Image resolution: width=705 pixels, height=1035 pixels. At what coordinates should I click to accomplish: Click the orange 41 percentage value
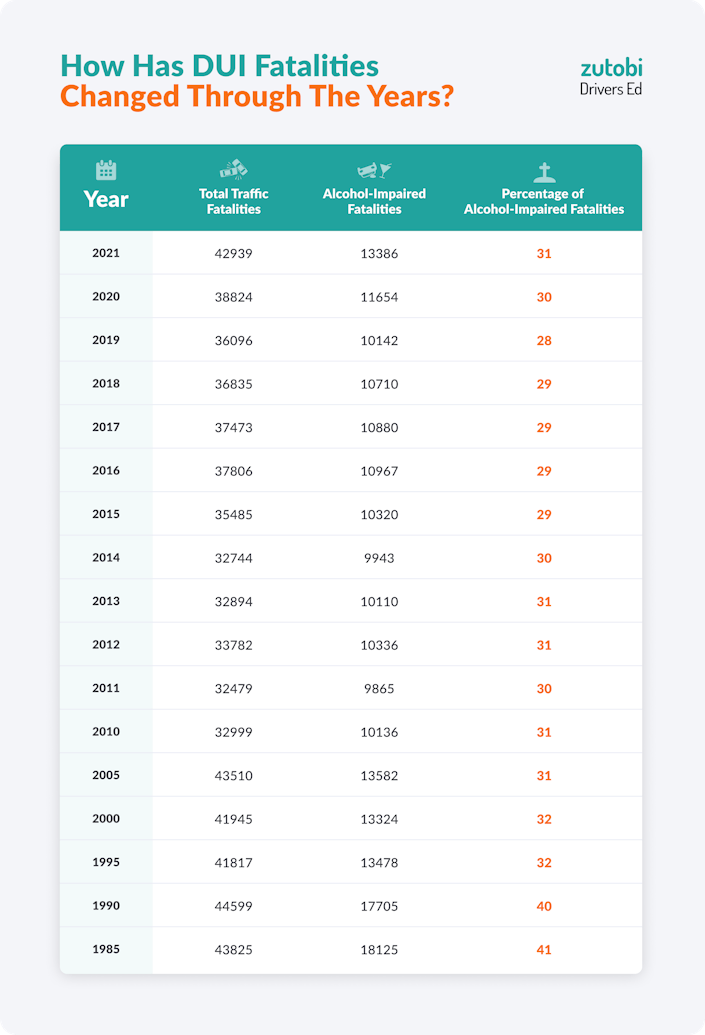(x=543, y=950)
